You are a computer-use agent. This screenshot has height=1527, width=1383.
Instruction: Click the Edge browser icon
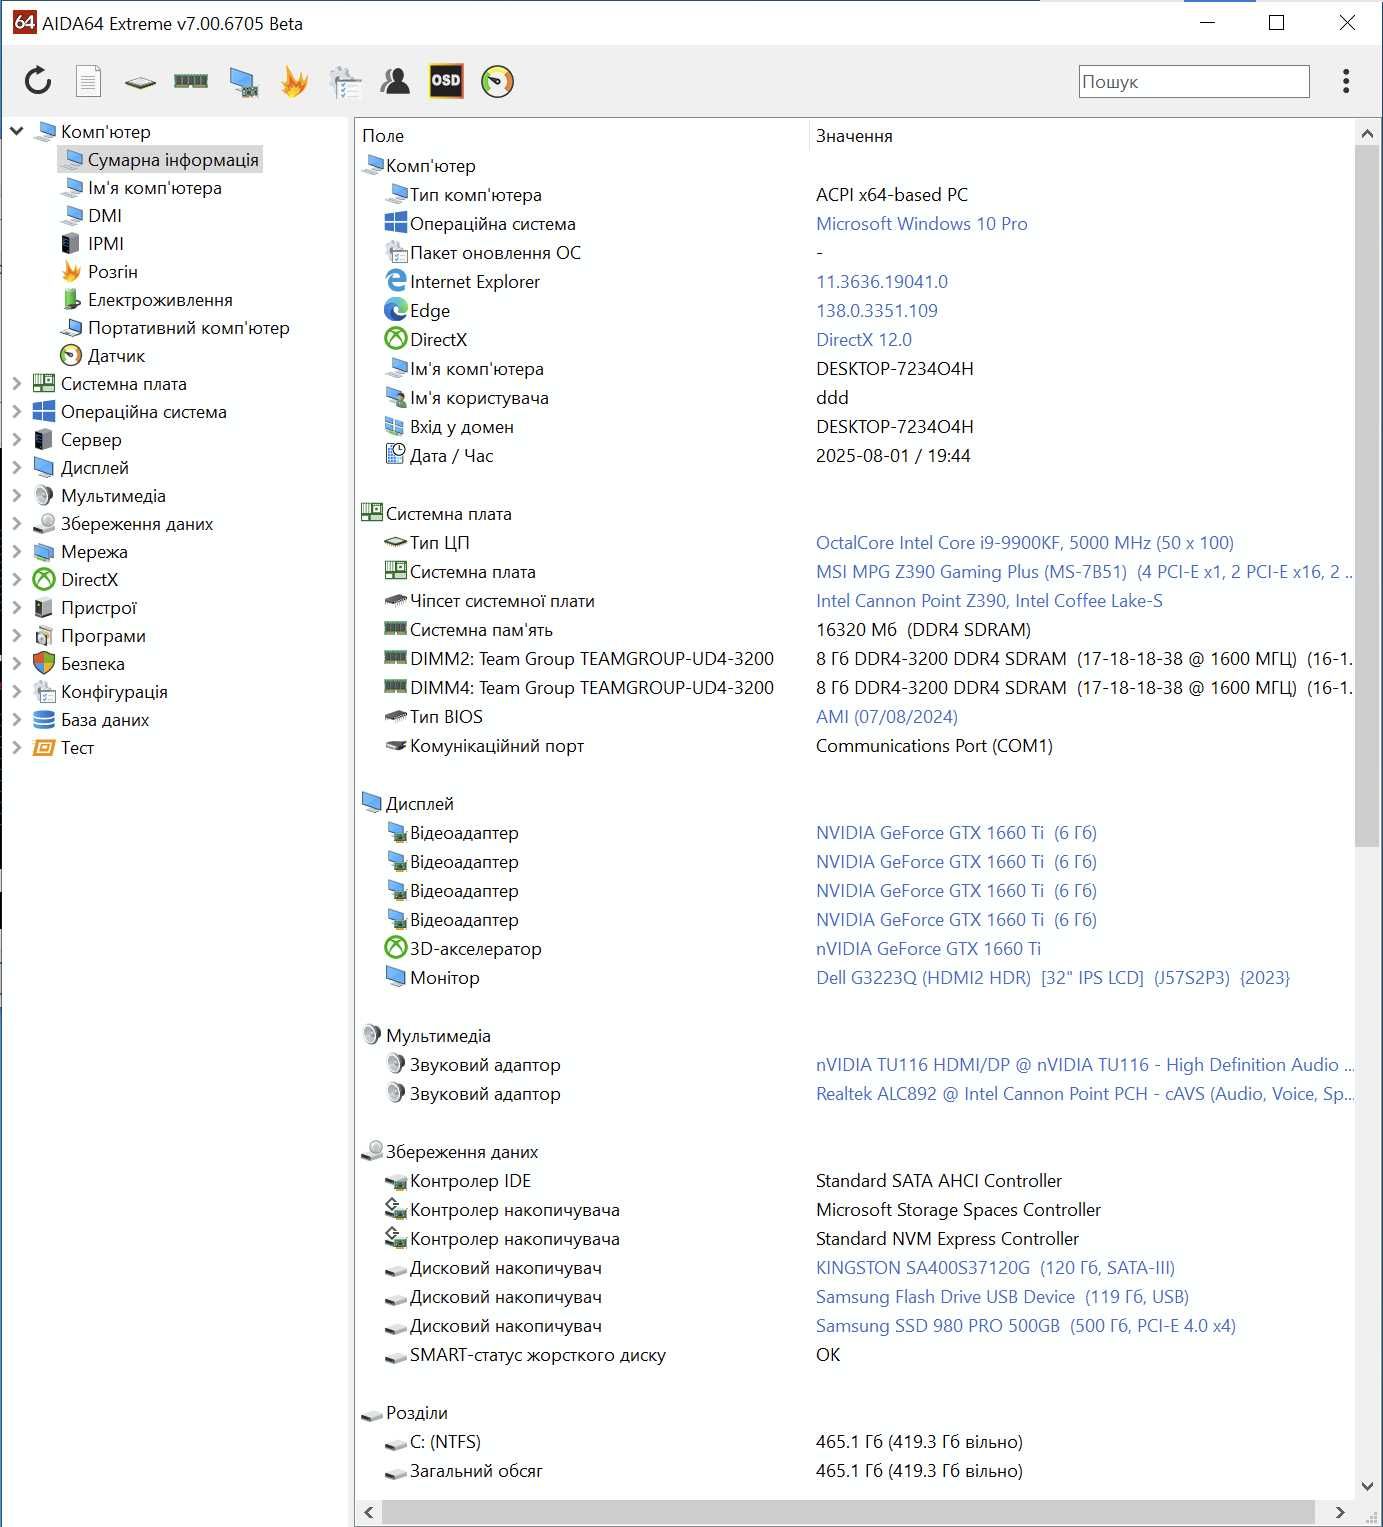coord(396,310)
